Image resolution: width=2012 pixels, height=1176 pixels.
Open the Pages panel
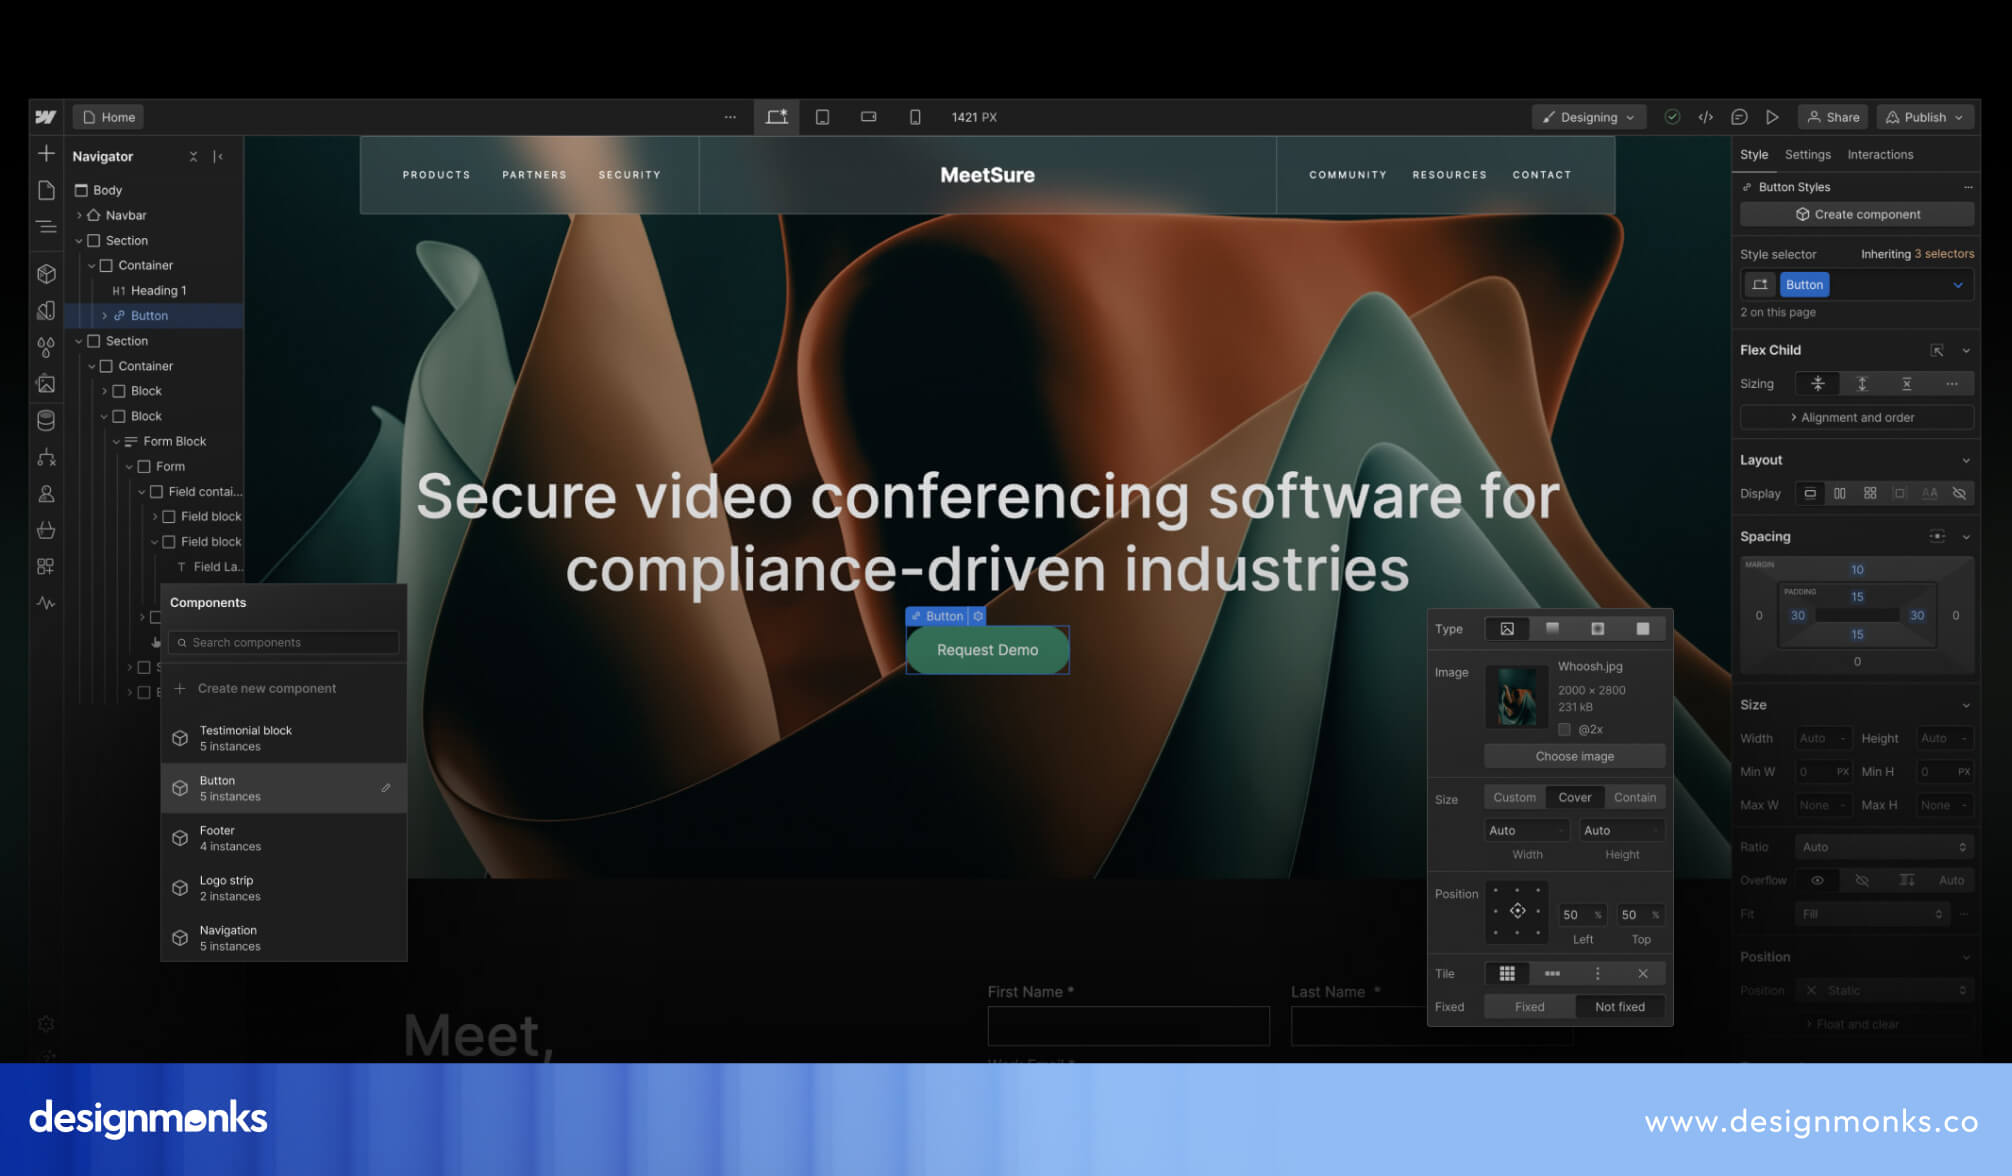[x=46, y=190]
